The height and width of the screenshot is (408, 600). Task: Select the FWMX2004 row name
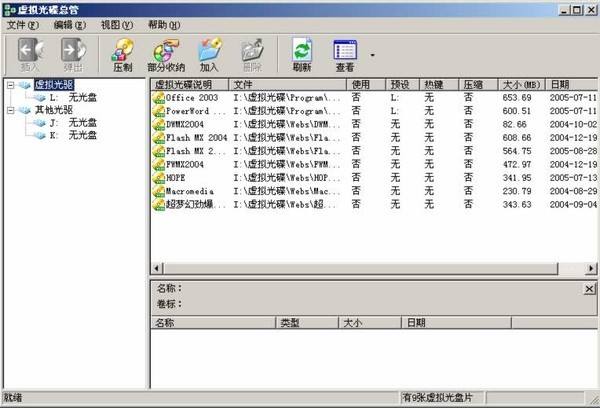(185, 165)
